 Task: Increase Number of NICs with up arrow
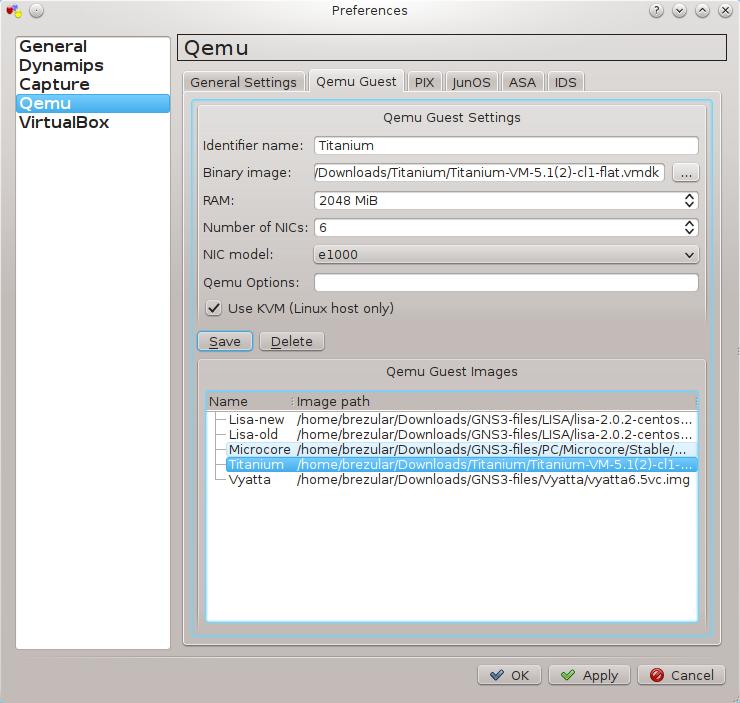689,223
